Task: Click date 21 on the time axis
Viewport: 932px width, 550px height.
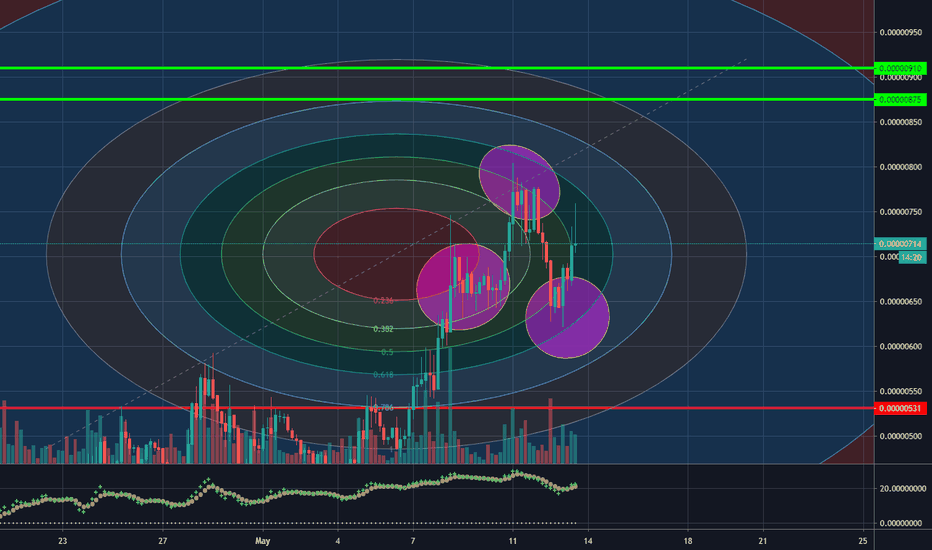Action: coord(763,541)
